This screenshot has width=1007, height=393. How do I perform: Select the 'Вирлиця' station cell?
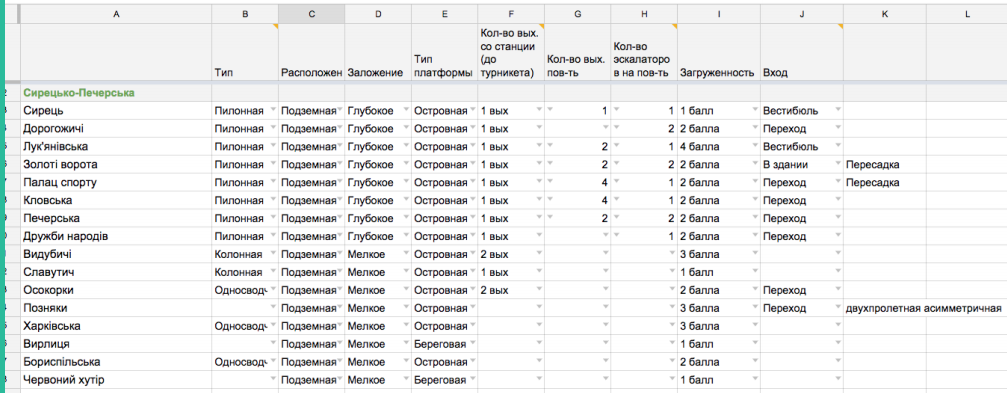click(x=116, y=344)
